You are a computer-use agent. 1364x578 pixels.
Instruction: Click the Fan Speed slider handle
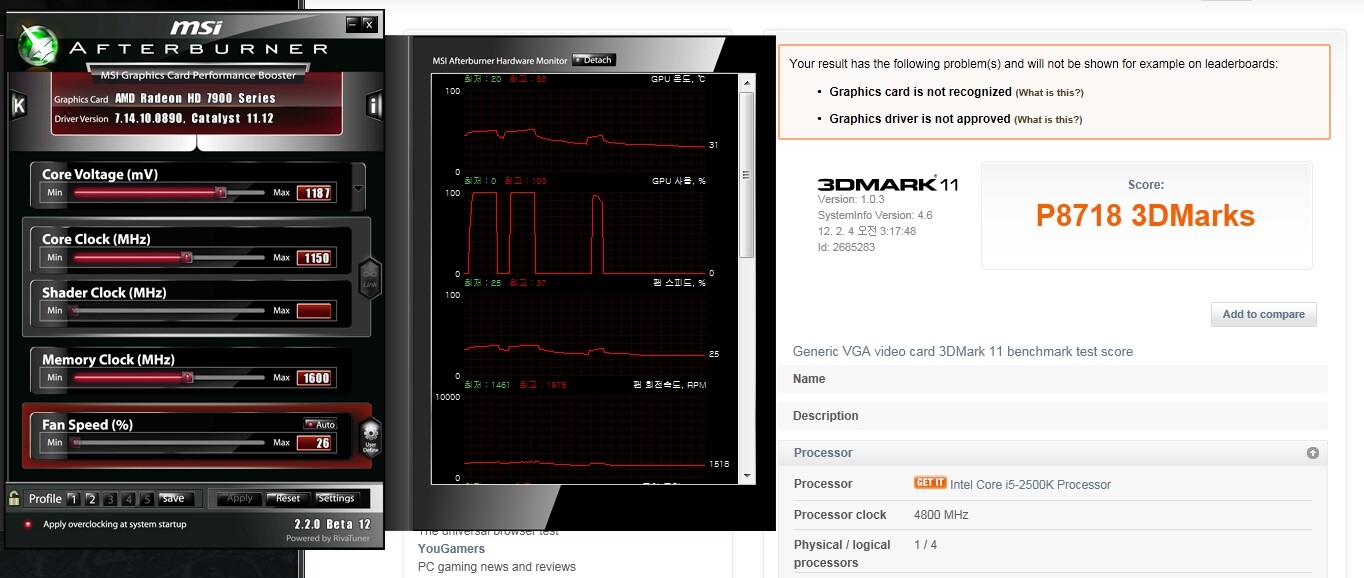[x=76, y=443]
